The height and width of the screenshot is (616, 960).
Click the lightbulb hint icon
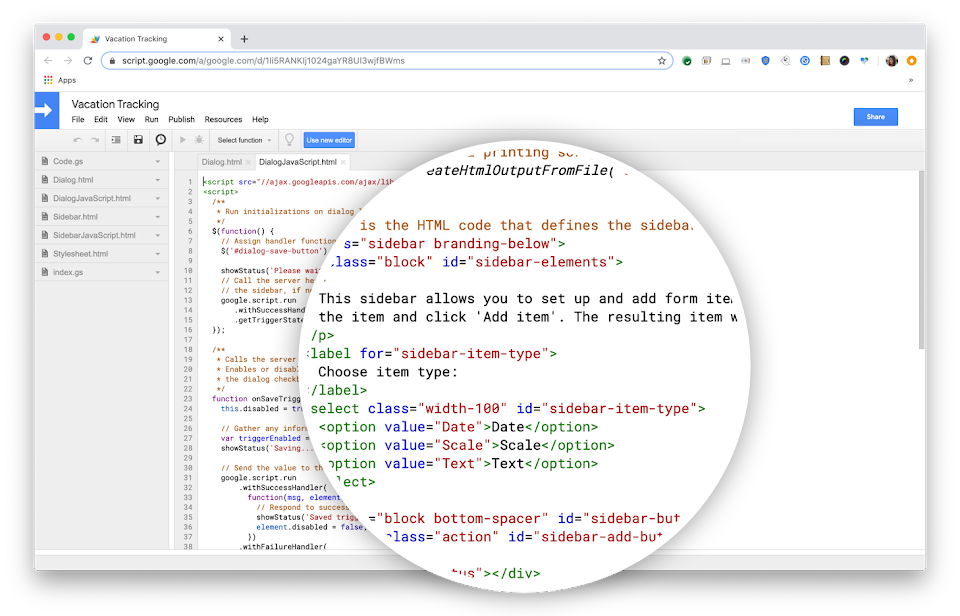coord(290,139)
